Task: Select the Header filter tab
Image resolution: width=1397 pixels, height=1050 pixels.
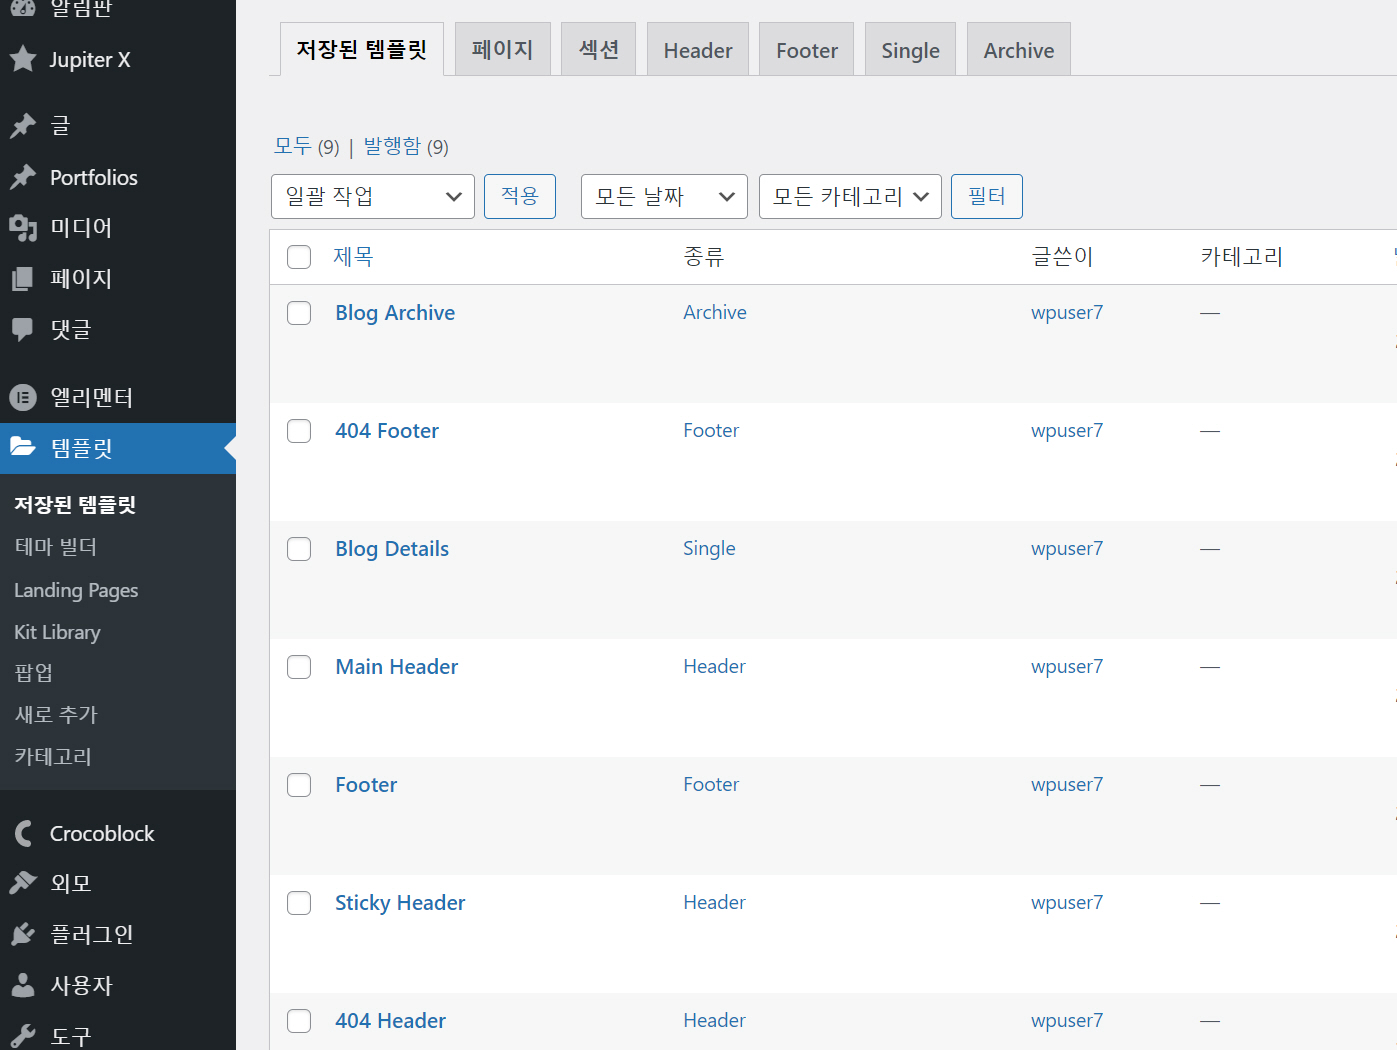Action: (697, 49)
